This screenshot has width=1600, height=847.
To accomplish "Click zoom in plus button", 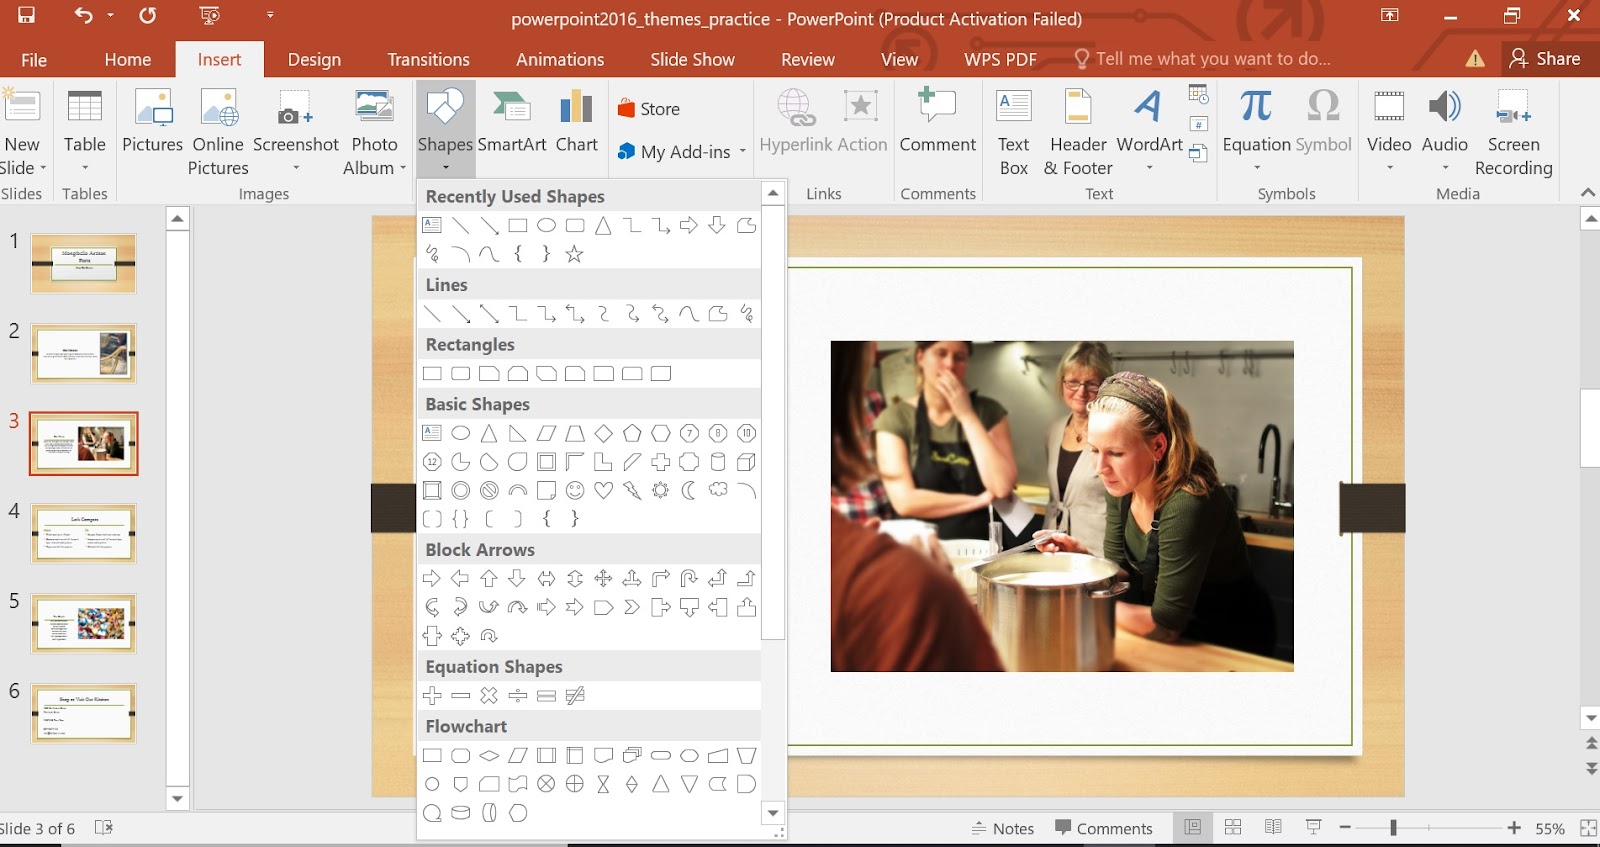I will tap(1514, 828).
